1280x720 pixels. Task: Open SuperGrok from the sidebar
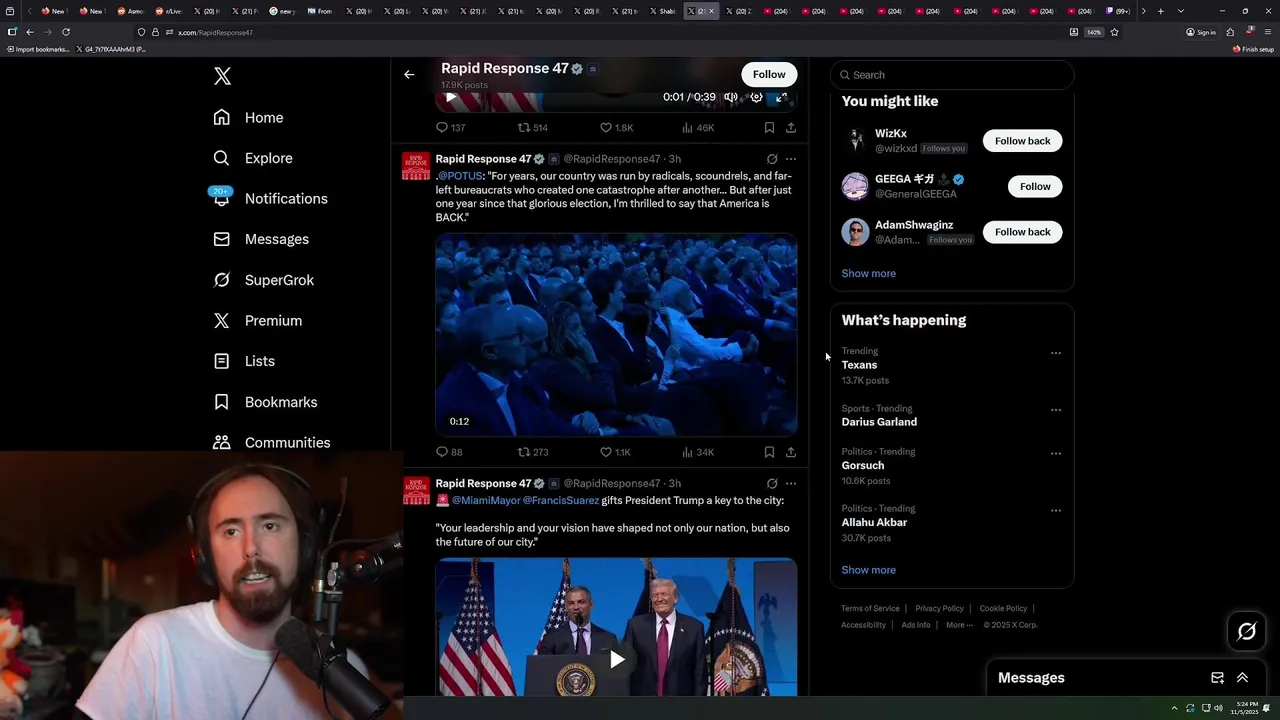[x=263, y=280]
